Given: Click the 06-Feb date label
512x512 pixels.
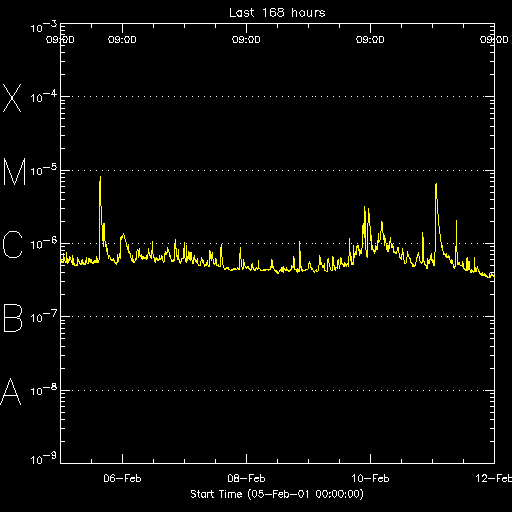Looking at the screenshot, I should [122, 478].
